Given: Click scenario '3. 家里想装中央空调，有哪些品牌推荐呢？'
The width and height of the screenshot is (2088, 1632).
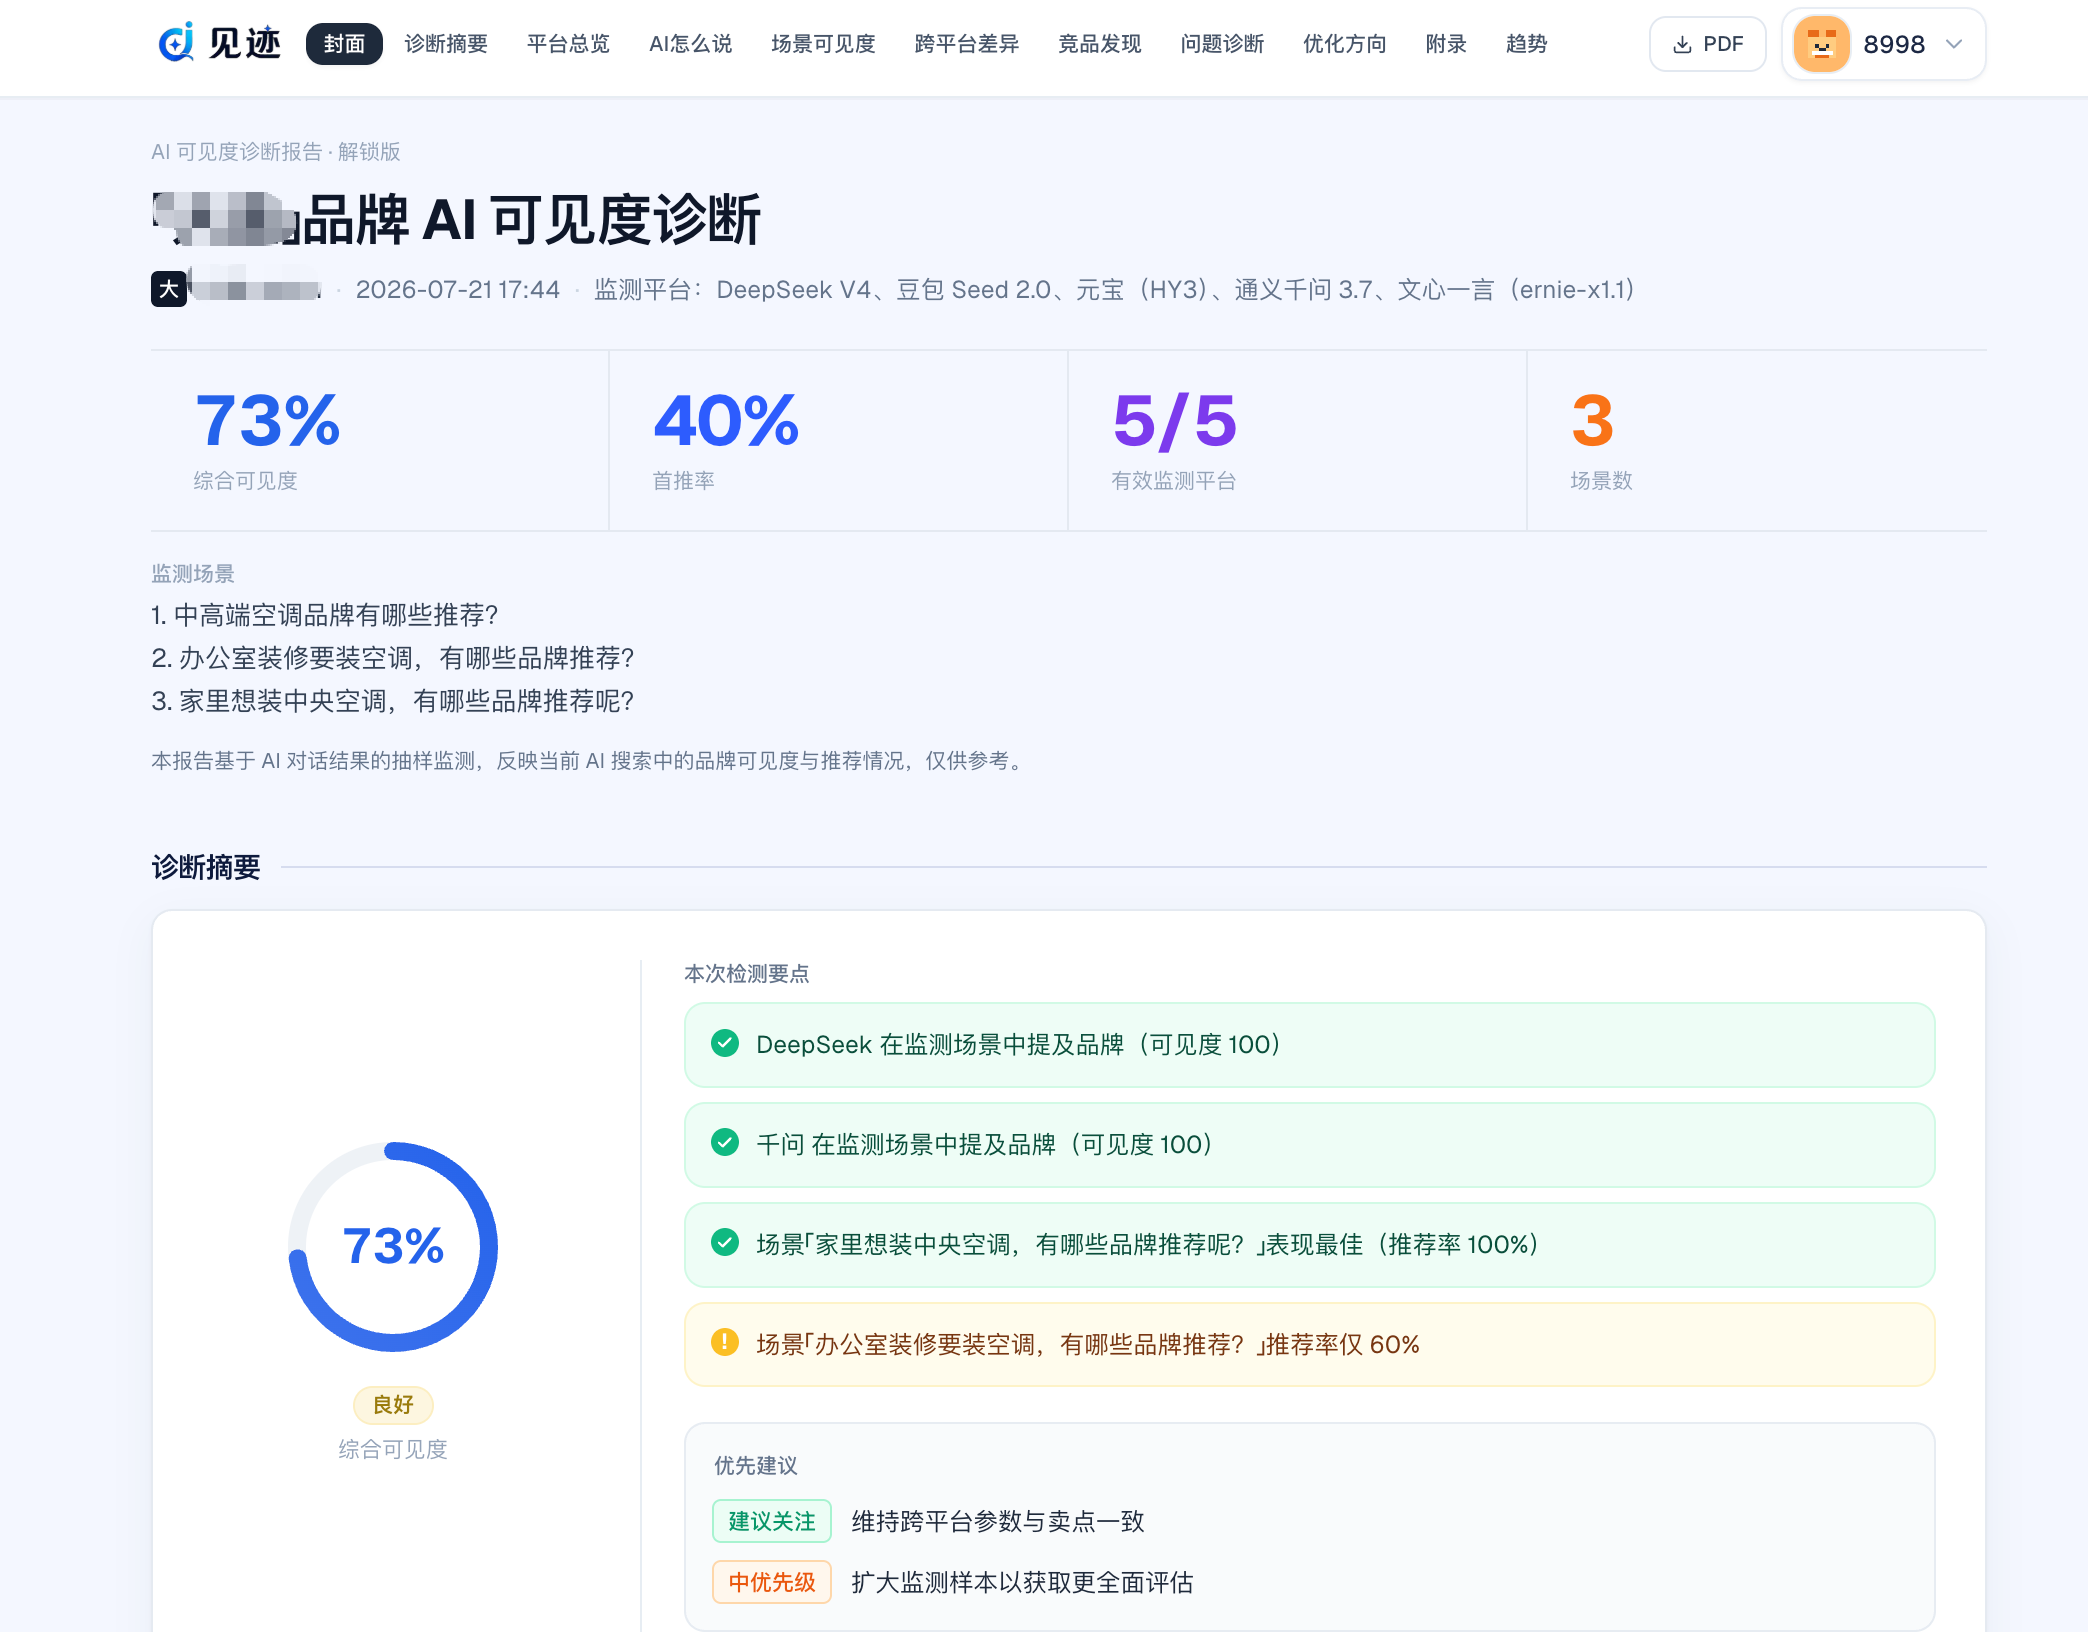Looking at the screenshot, I should pos(393,701).
